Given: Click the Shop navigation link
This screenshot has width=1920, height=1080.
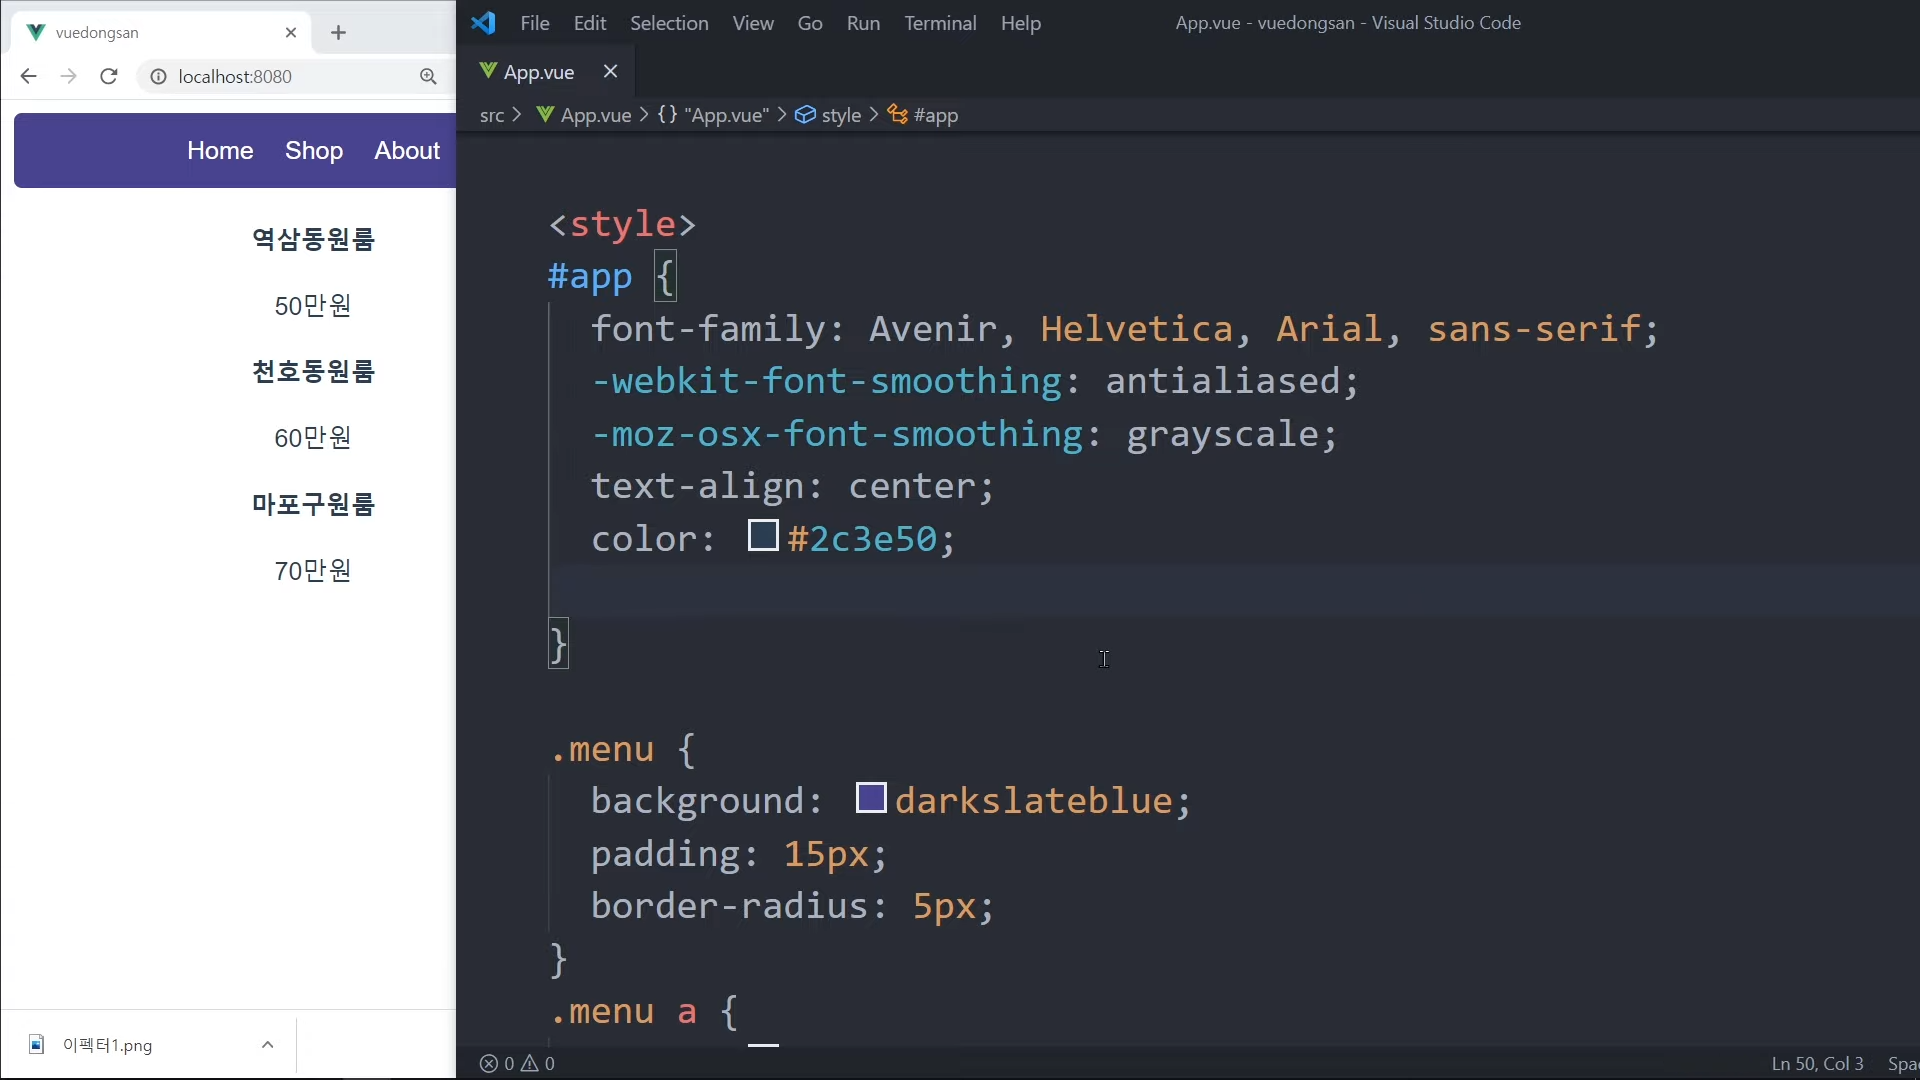Looking at the screenshot, I should [314, 150].
